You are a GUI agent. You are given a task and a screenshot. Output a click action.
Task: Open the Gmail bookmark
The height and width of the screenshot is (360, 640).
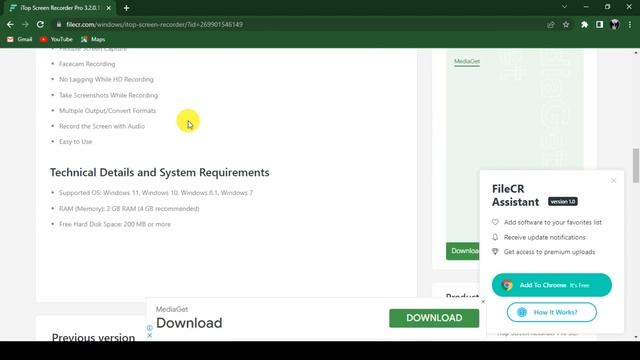coord(19,39)
